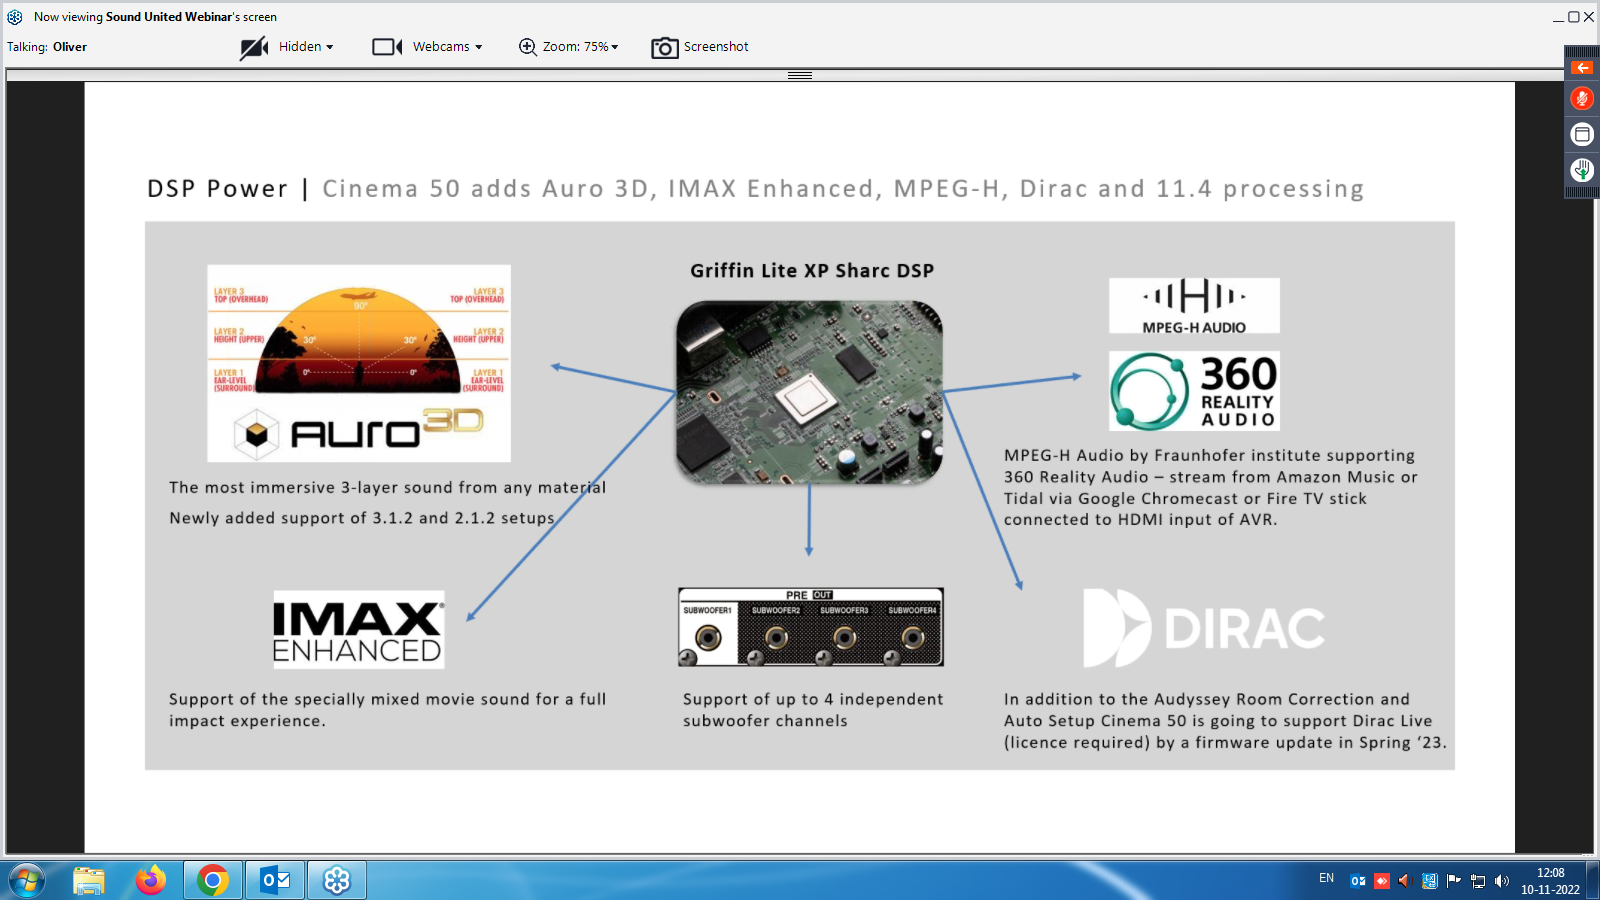Click the Outlook tray icon

pos(1358,881)
